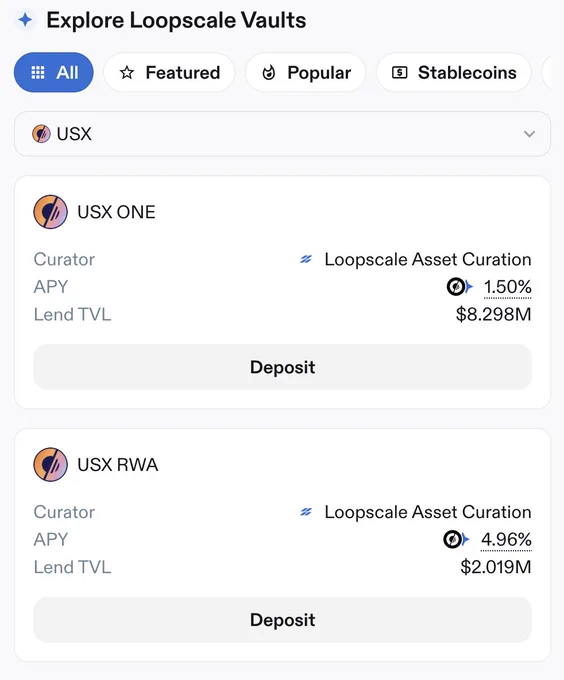Open the 1.50% APY breakdown
The width and height of the screenshot is (564, 680).
click(x=508, y=287)
